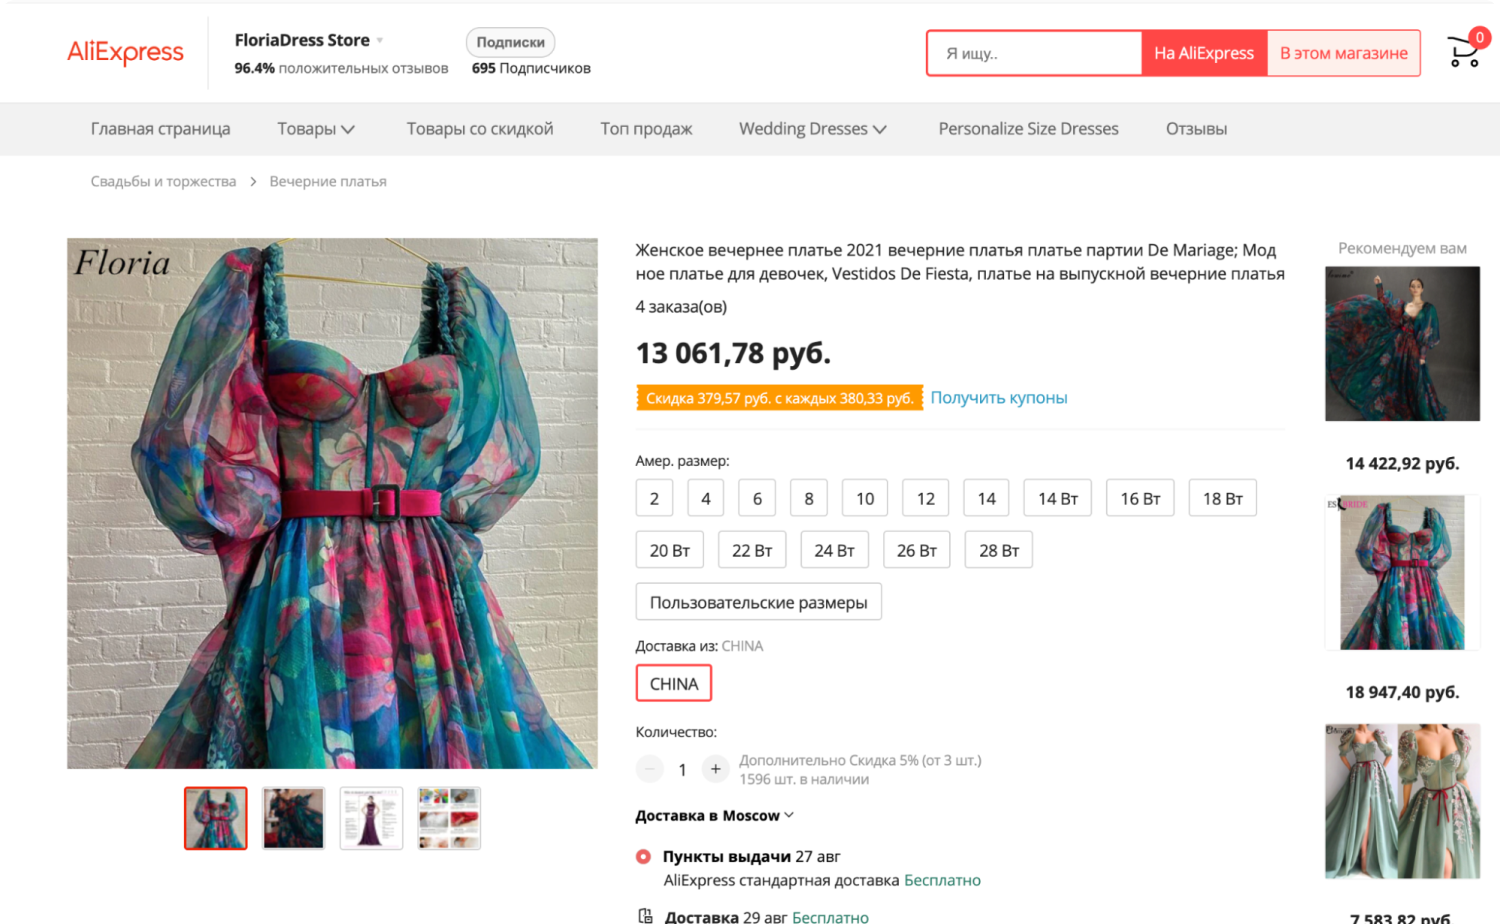Type in the Я ищу search field
1500x924 pixels.
coord(1035,53)
